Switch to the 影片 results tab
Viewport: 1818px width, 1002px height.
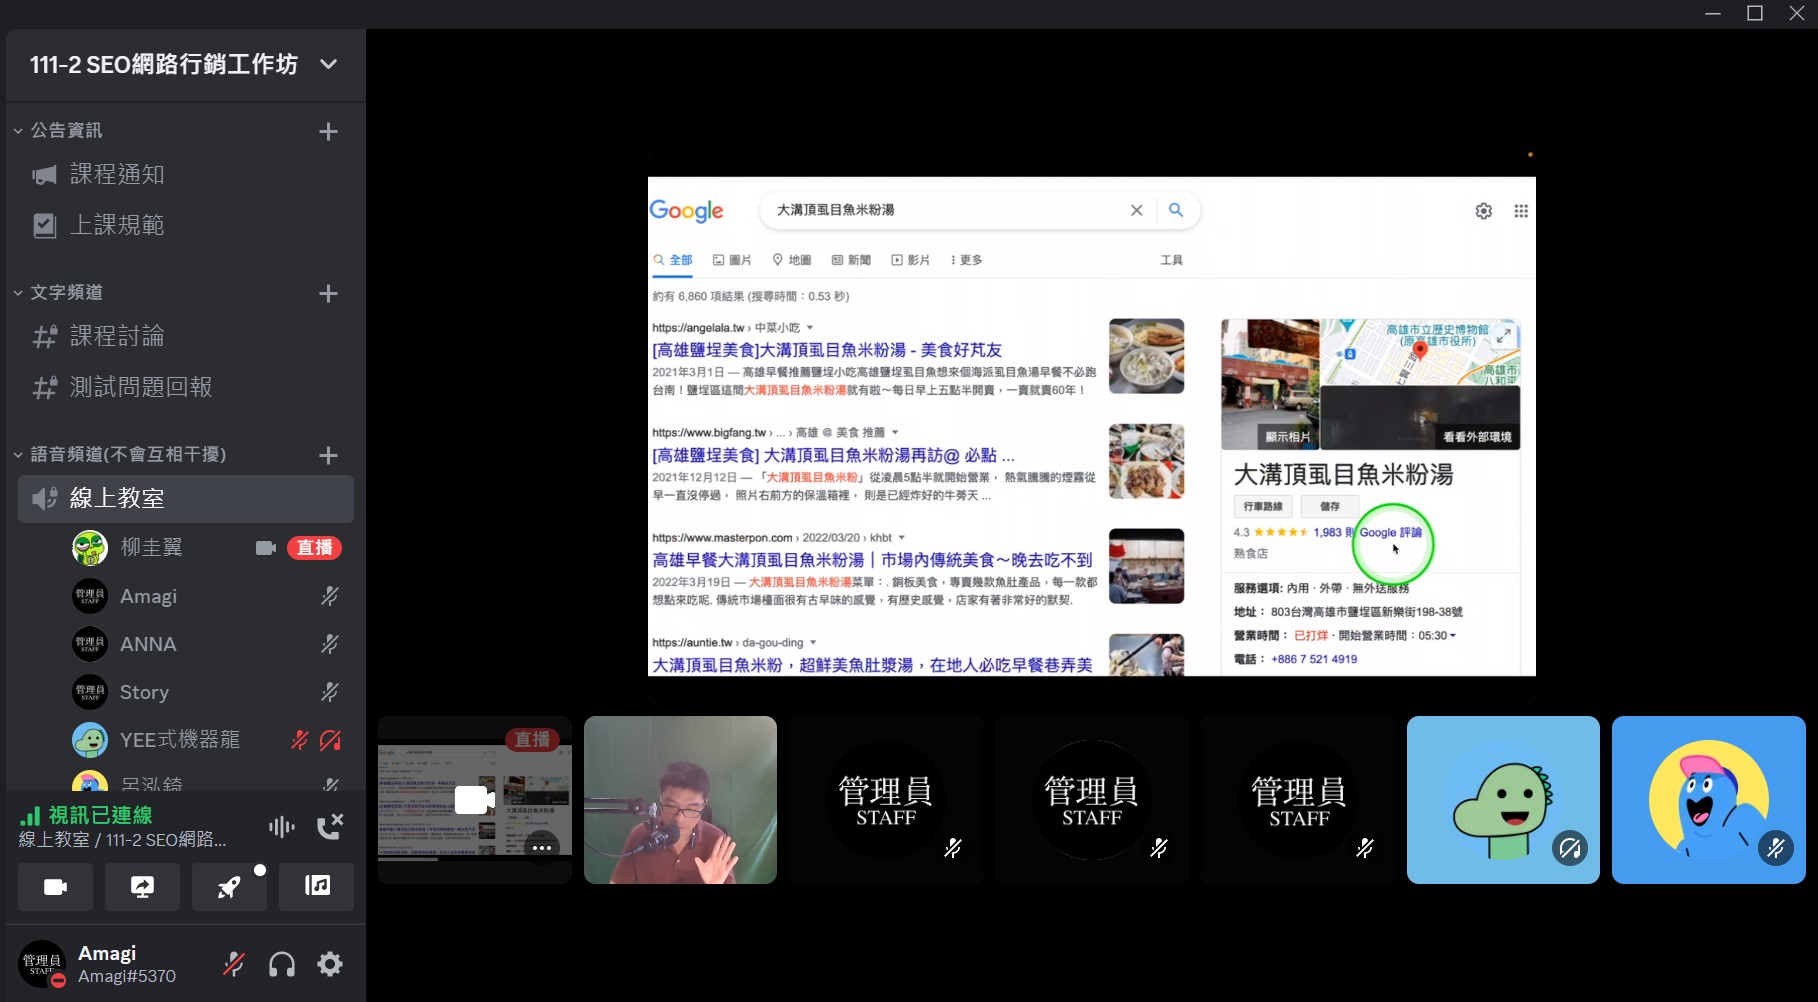tap(911, 260)
